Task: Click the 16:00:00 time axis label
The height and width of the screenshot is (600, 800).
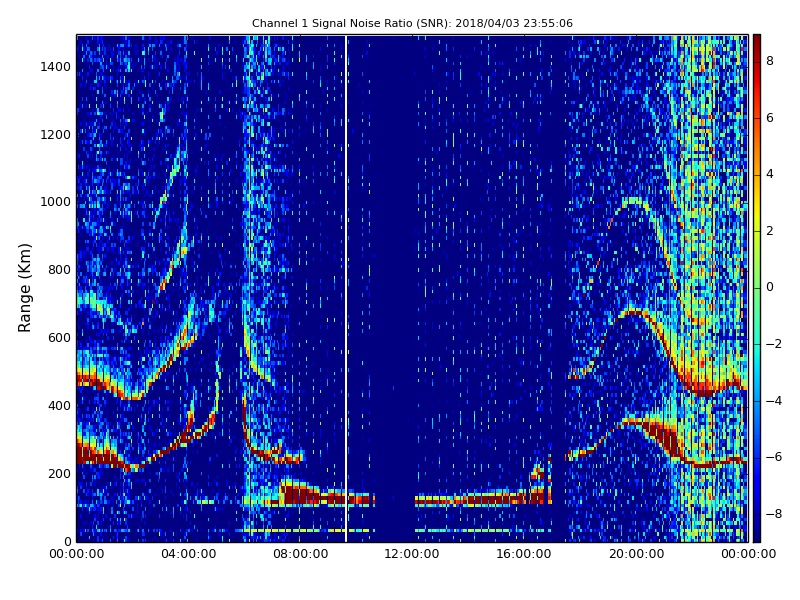Action: pyautogui.click(x=523, y=554)
